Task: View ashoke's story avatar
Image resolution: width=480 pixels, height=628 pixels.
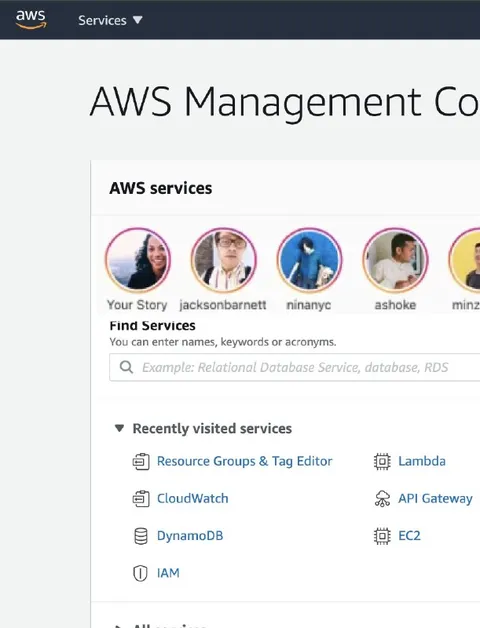Action: (x=395, y=260)
